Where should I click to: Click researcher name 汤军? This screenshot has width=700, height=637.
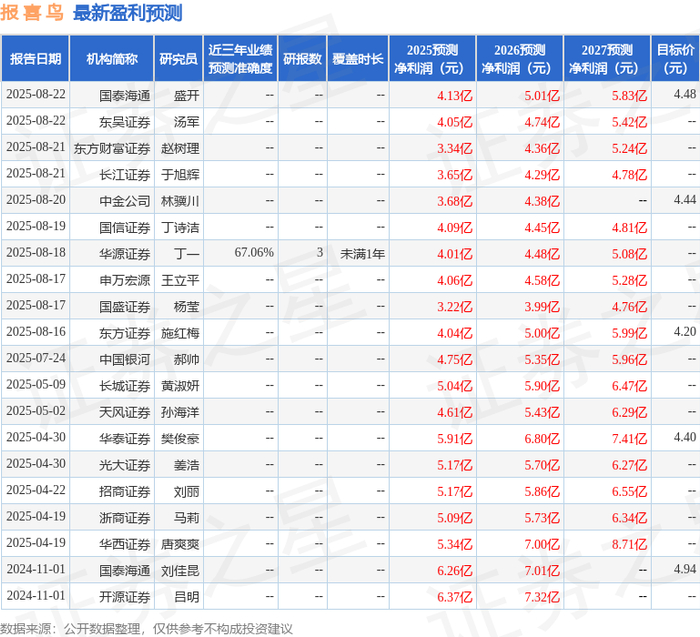click(x=187, y=122)
